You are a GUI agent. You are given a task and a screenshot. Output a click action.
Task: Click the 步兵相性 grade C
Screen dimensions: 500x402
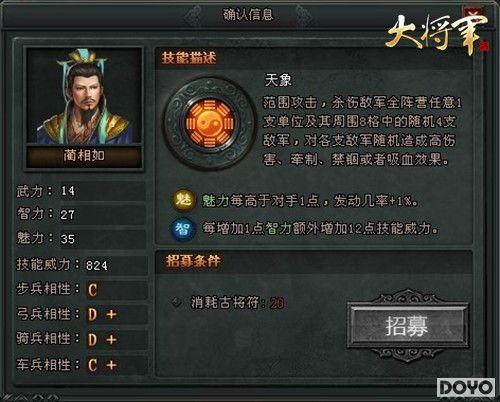click(93, 290)
